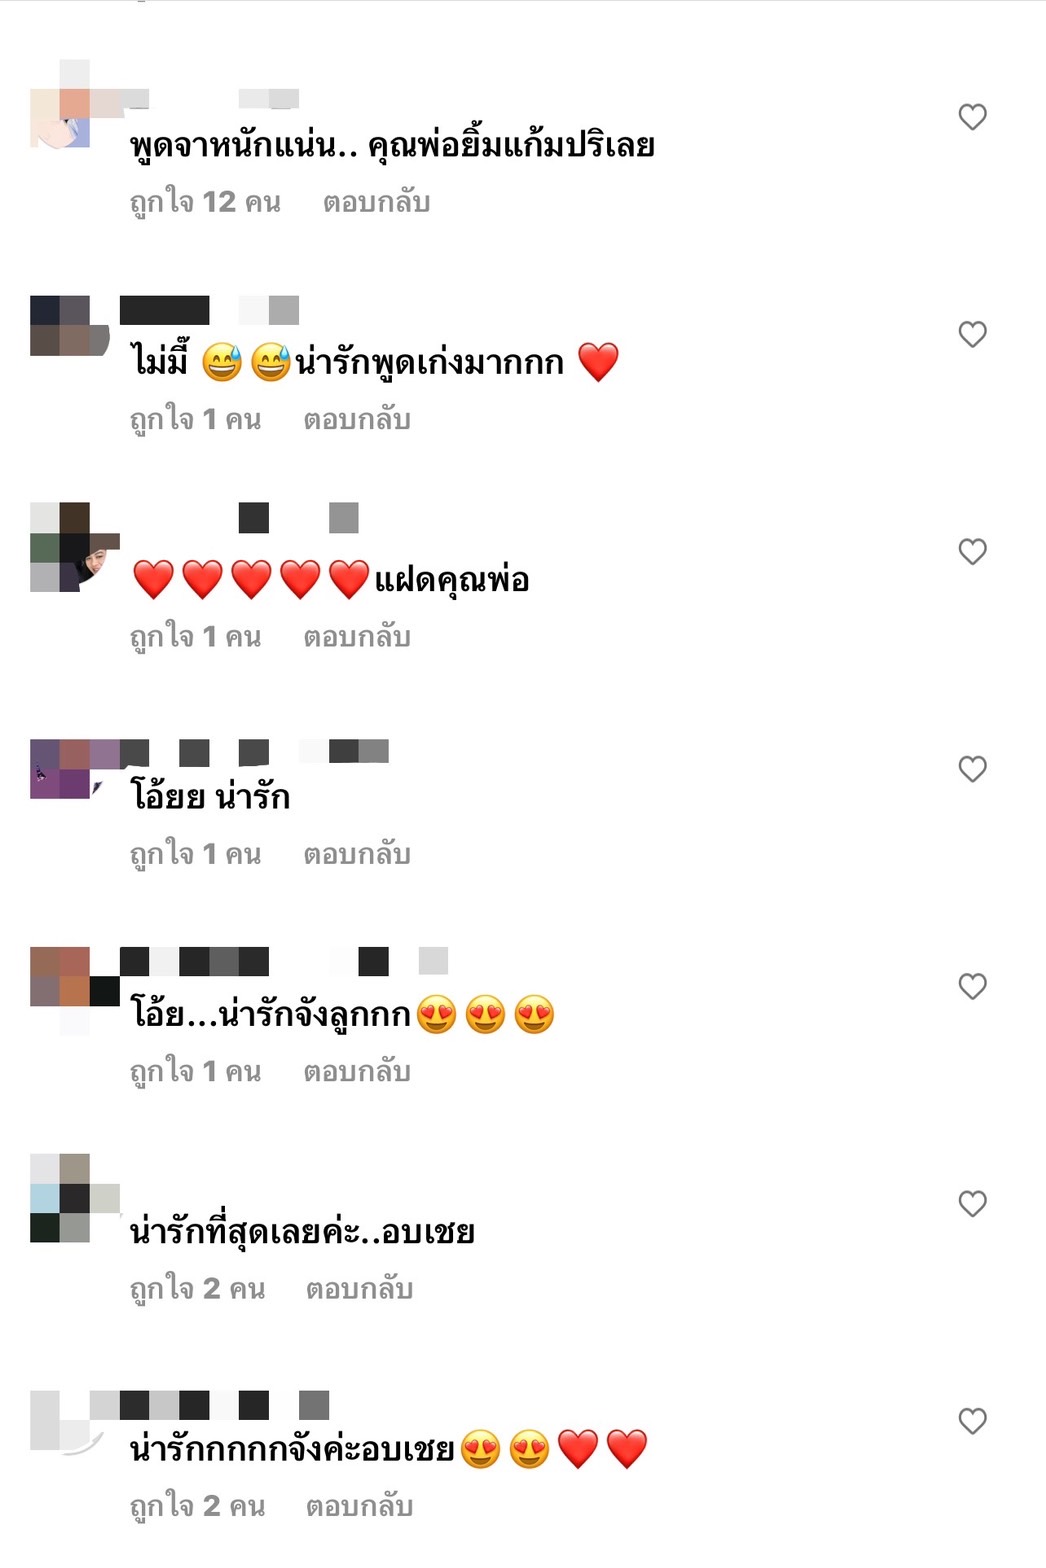The height and width of the screenshot is (1568, 1046).
Task: Tap heart beside 'ไม่มี๊ น่ารักพูดเก่งมากกก' comment
Action: click(x=972, y=334)
